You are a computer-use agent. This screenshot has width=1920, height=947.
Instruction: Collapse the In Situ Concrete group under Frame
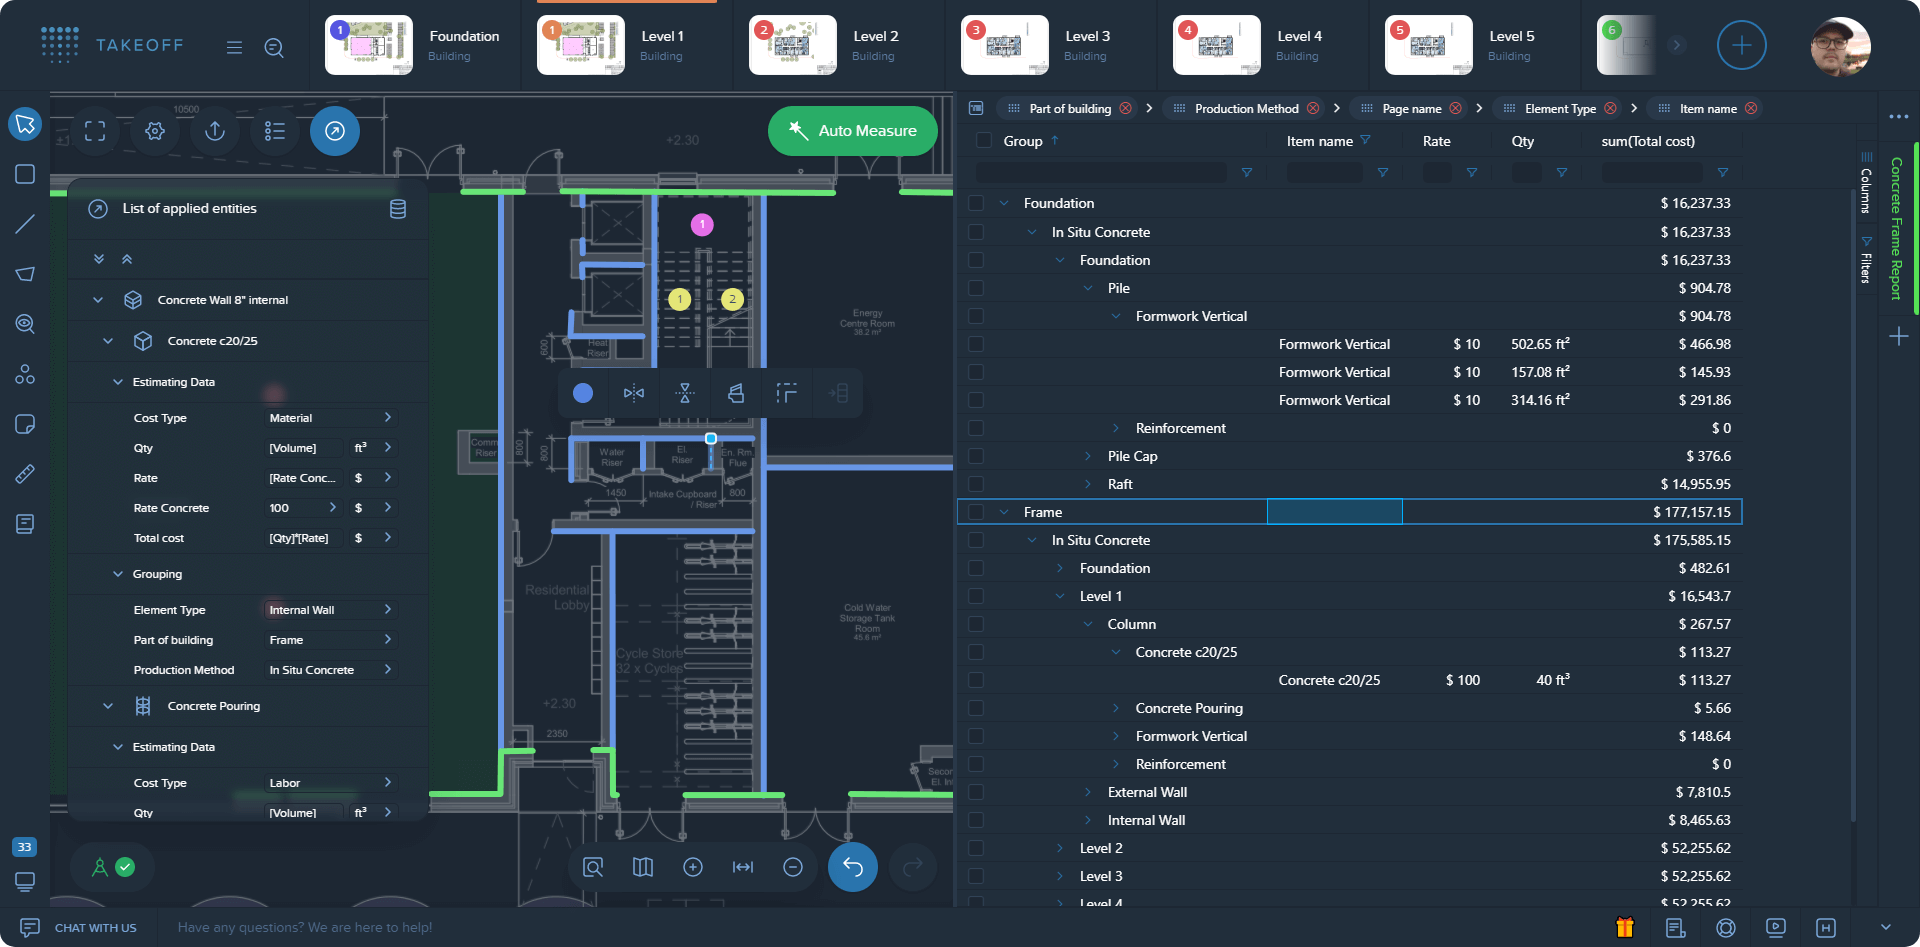click(x=1034, y=540)
